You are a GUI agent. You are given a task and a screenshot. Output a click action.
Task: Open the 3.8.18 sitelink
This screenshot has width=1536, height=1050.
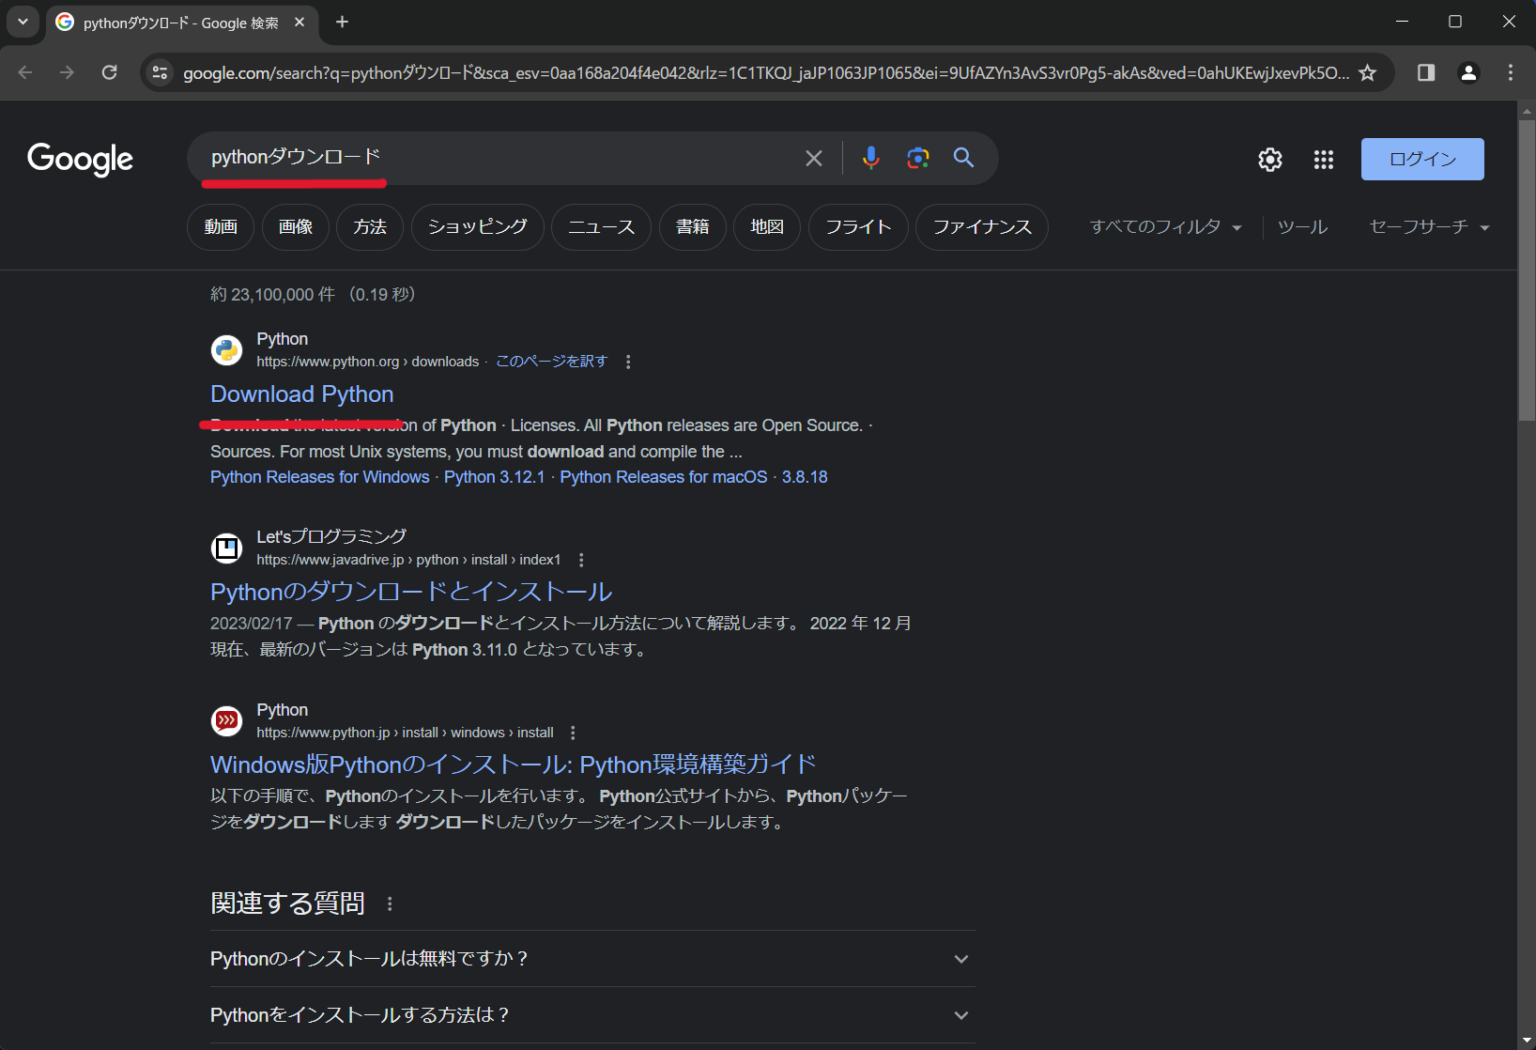805,477
